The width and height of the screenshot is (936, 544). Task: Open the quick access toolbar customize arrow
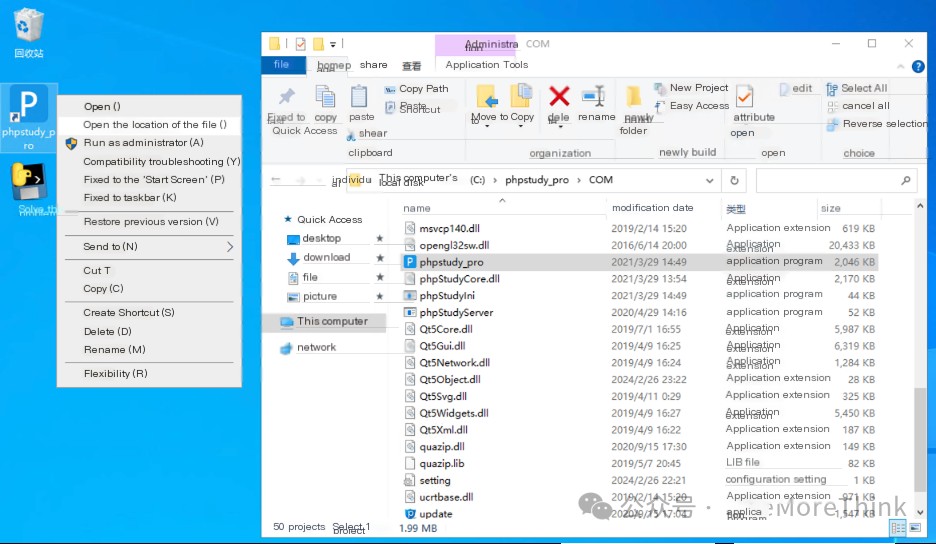click(x=333, y=44)
